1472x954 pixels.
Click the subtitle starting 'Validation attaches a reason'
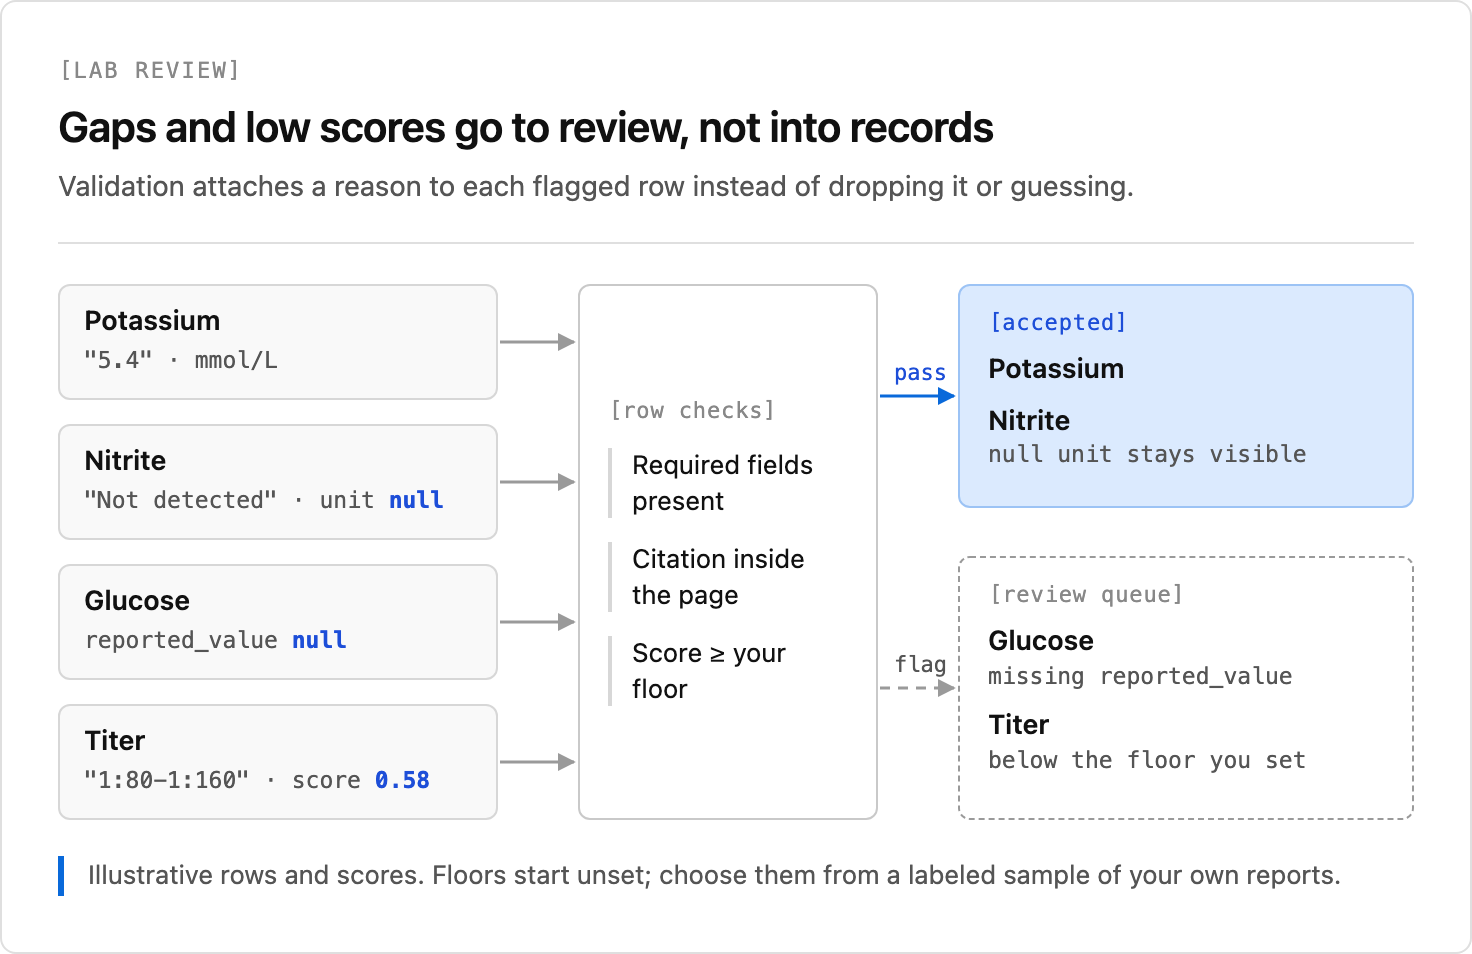(596, 187)
